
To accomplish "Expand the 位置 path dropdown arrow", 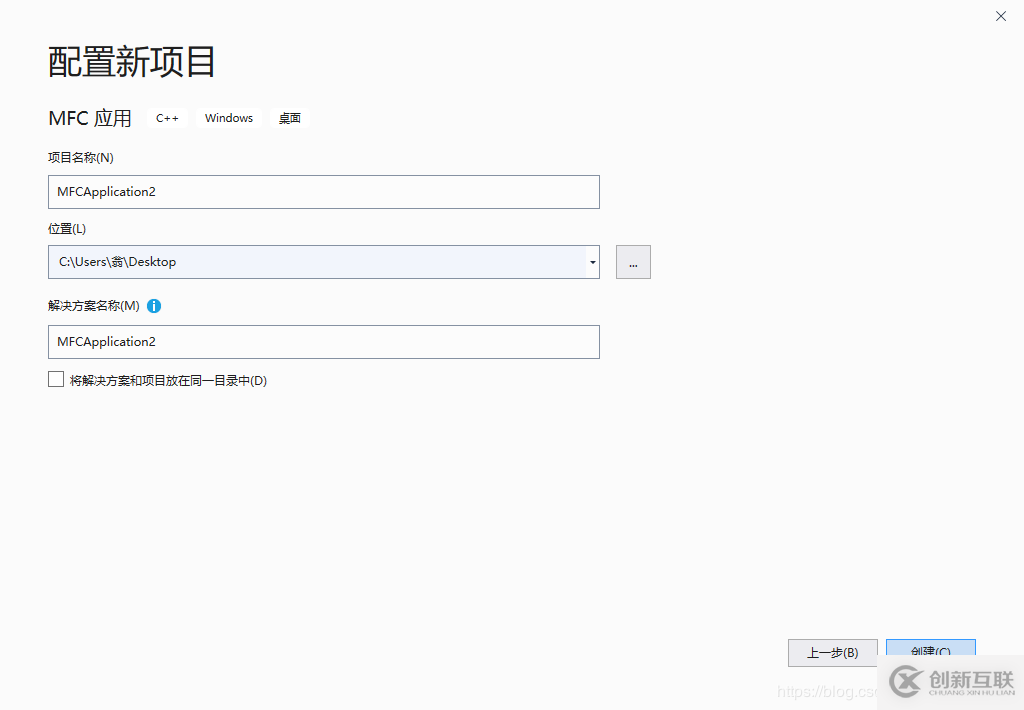I will click(x=592, y=262).
